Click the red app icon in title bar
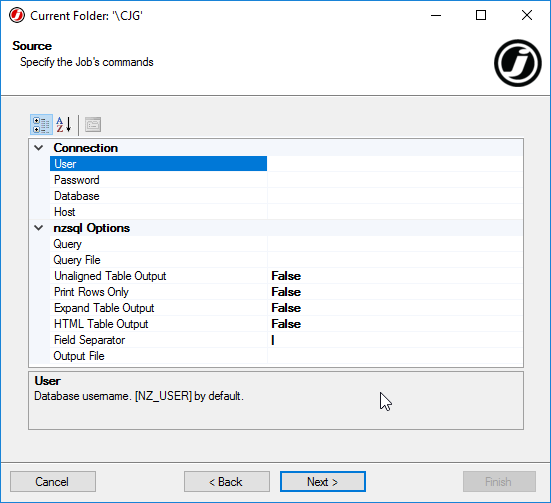This screenshot has height=503, width=551. click(x=17, y=15)
